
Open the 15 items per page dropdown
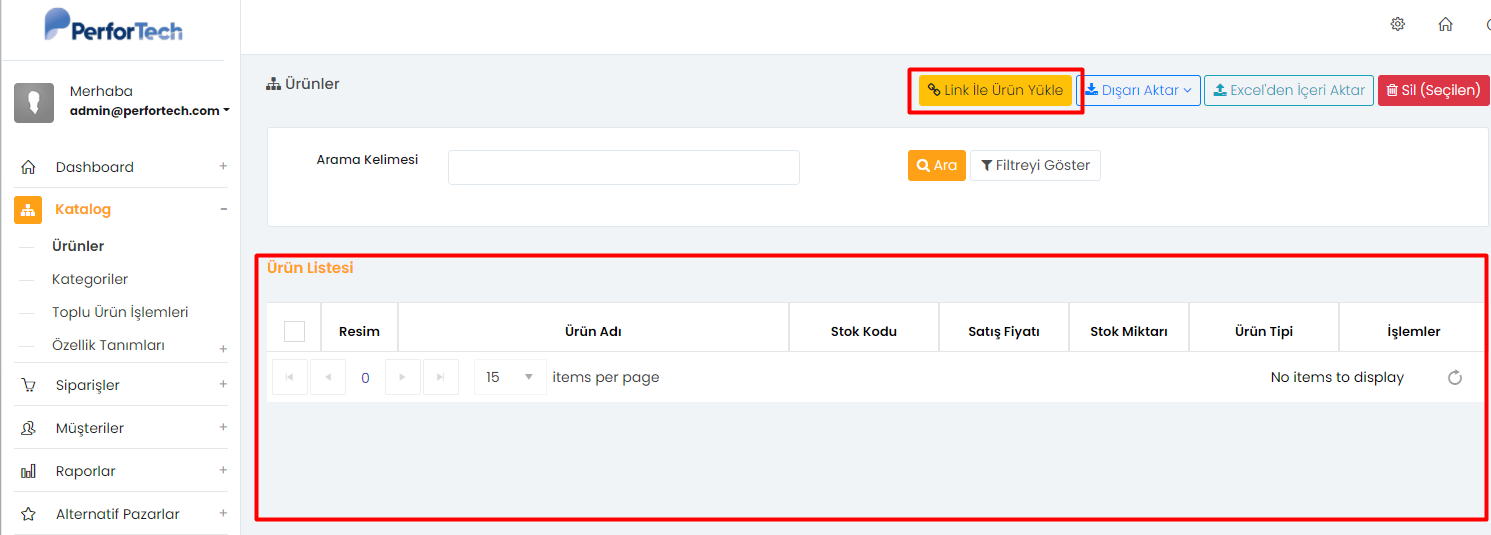tap(510, 377)
